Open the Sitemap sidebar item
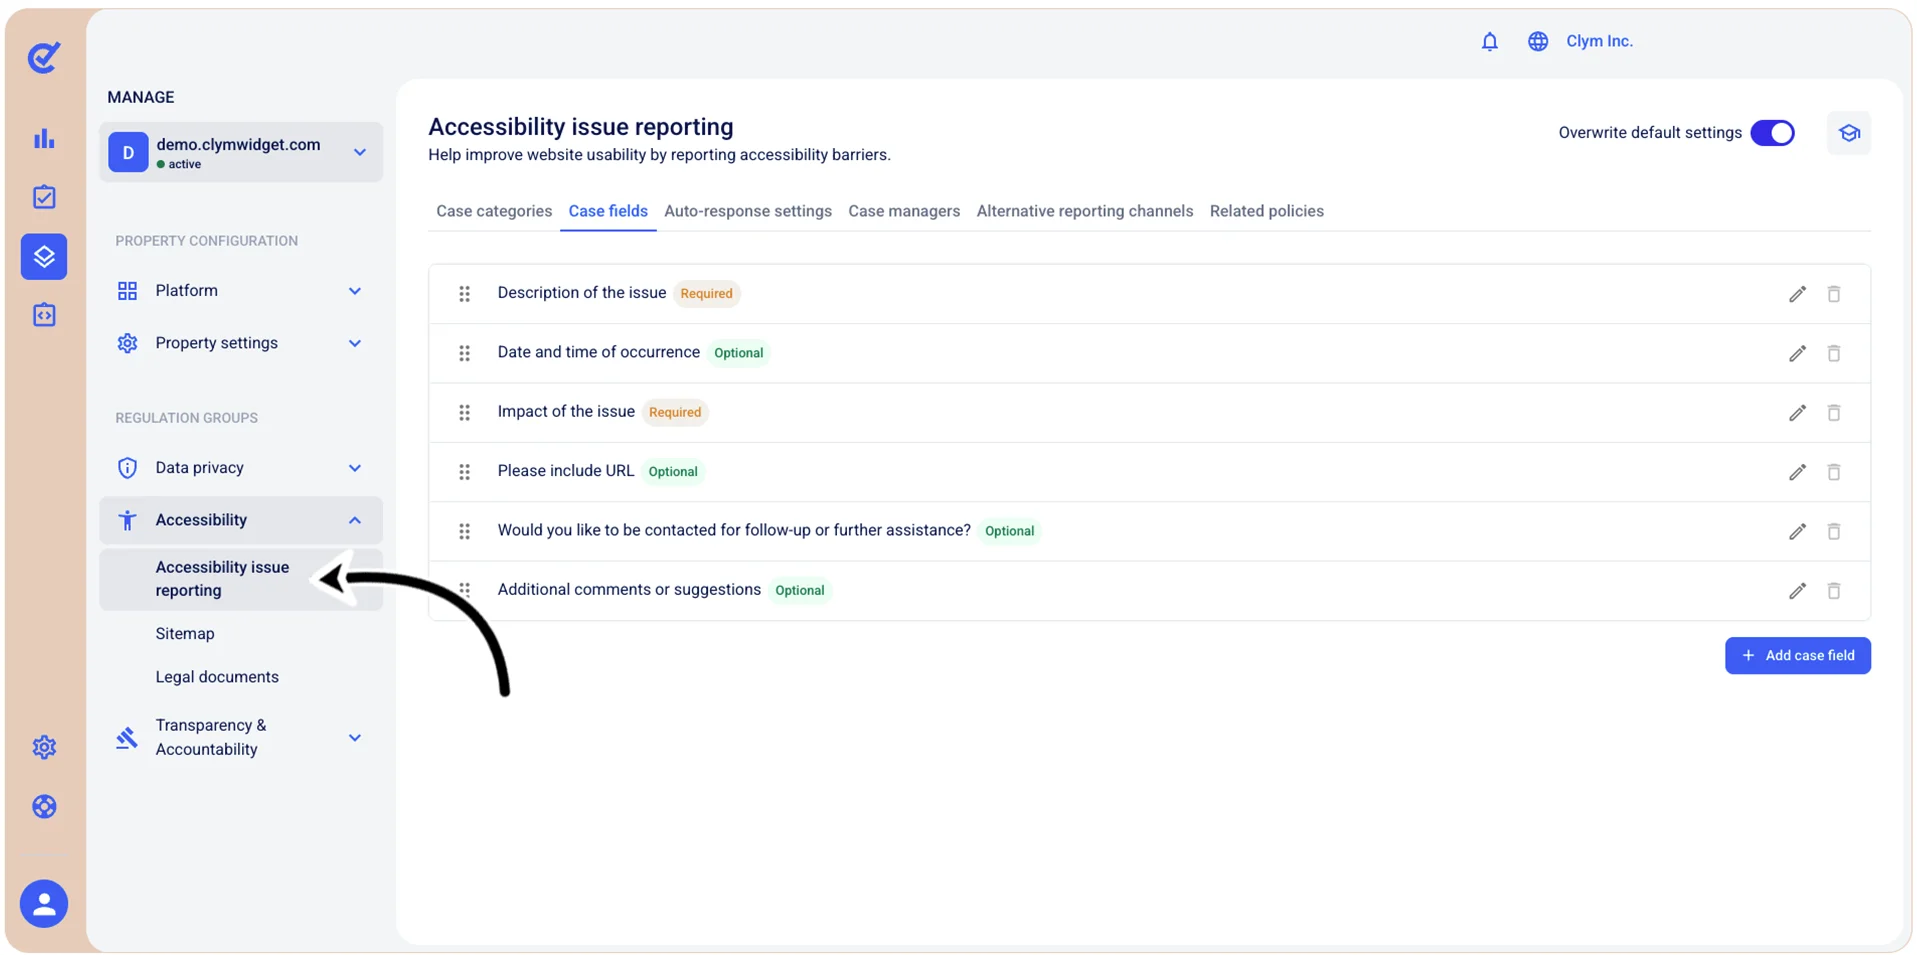 coord(185,634)
